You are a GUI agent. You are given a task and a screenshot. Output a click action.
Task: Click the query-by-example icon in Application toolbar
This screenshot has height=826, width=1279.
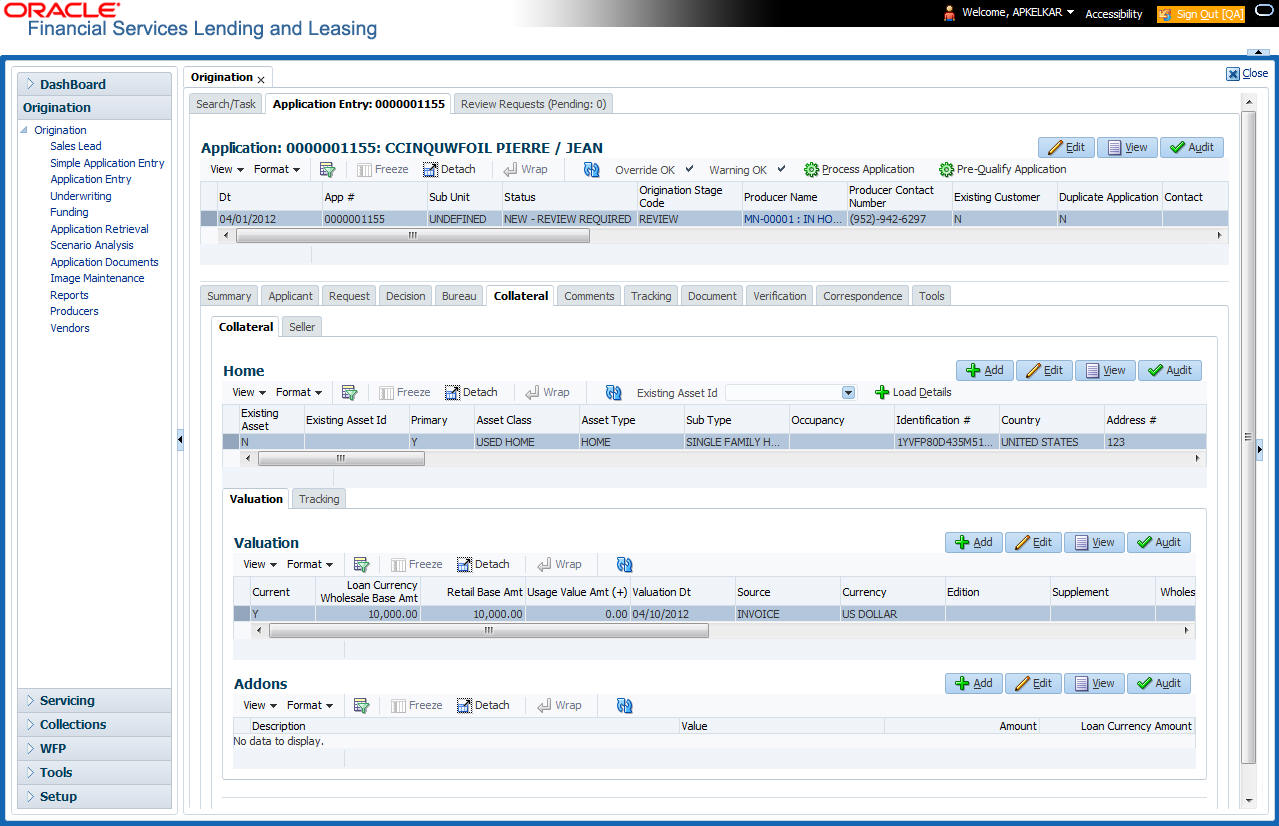coord(327,170)
